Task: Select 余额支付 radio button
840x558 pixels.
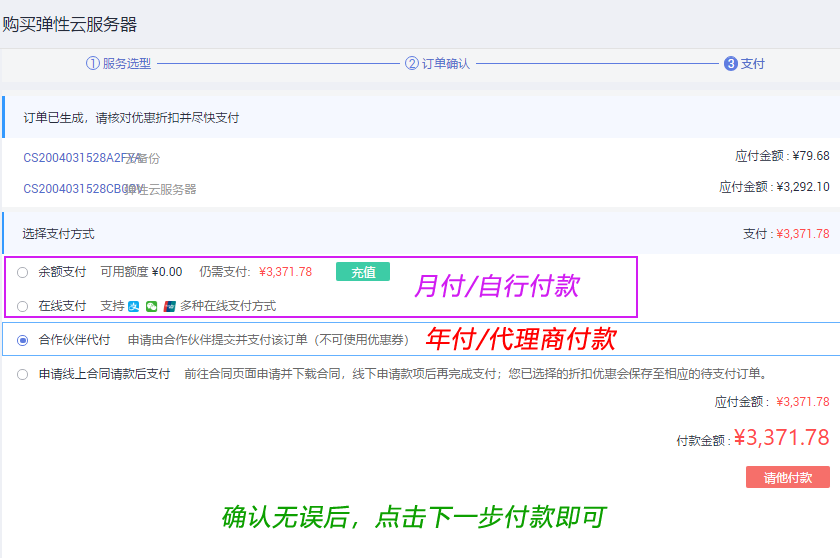Action: click(23, 272)
